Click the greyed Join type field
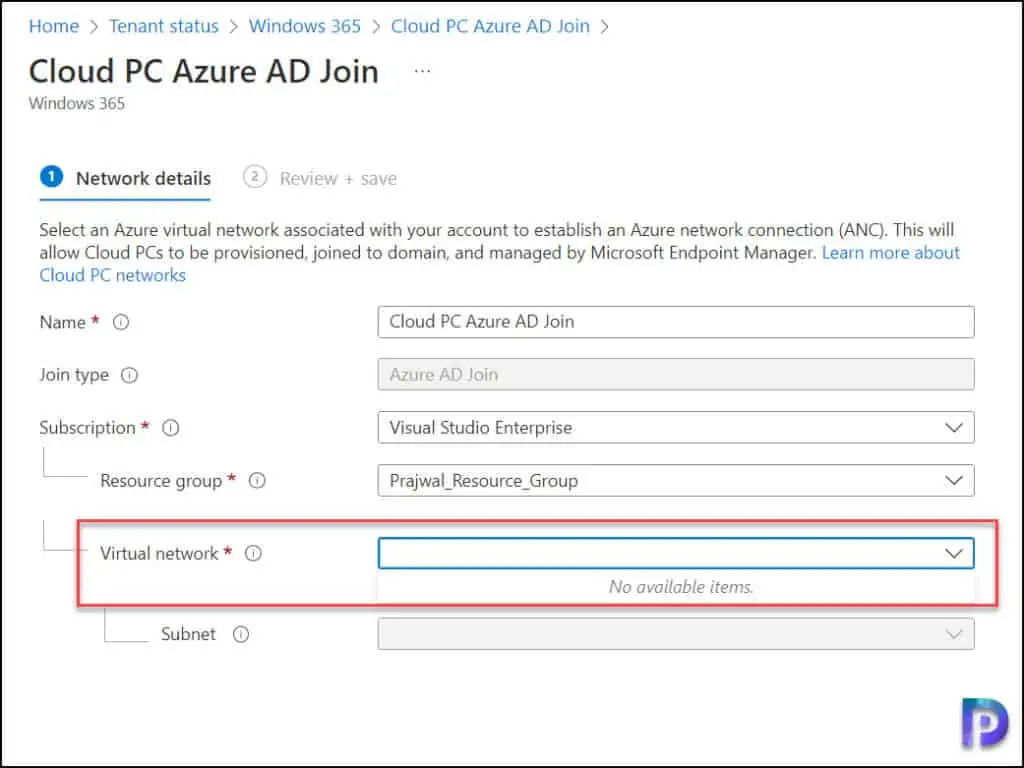 click(x=676, y=374)
